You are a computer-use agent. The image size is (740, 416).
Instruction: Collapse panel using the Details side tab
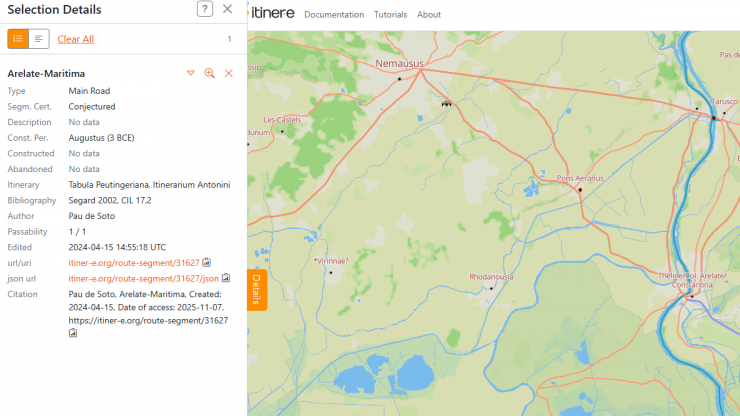pyautogui.click(x=255, y=290)
